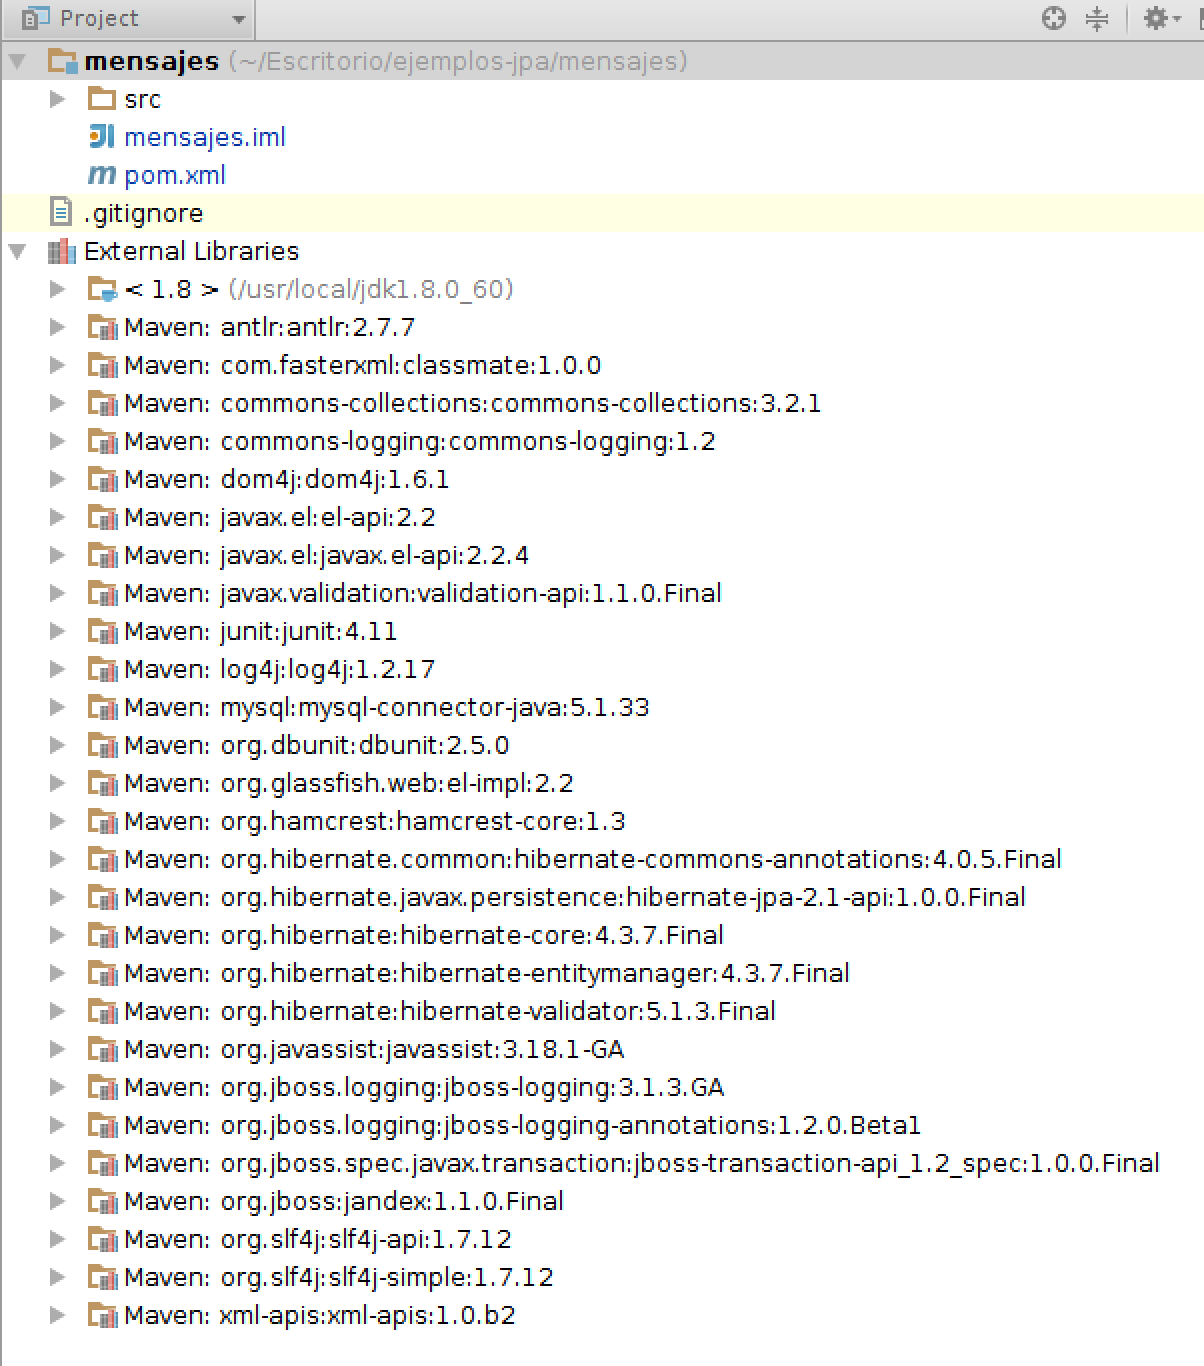Expand the org.glassfish.web:el-impl:2.2 library
This screenshot has height=1366, width=1204.
point(57,783)
